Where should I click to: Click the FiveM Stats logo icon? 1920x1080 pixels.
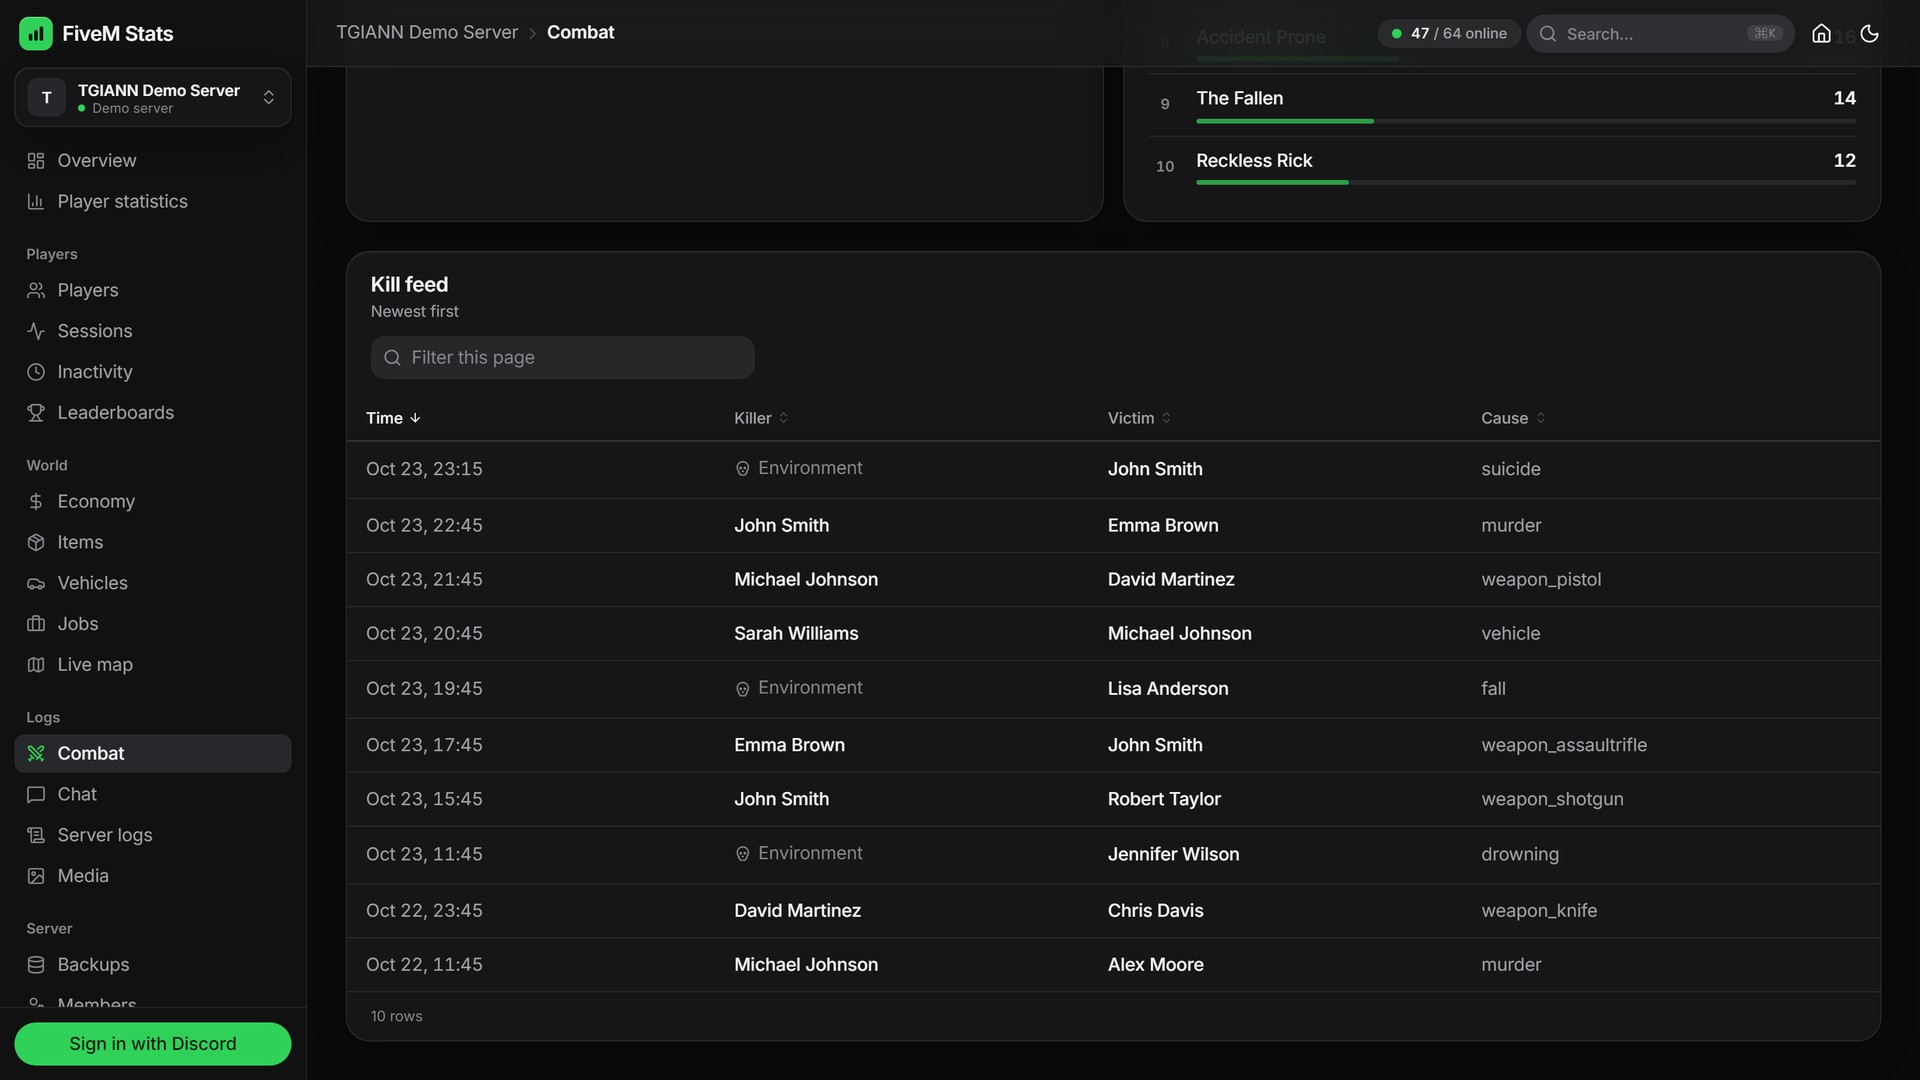tap(36, 33)
